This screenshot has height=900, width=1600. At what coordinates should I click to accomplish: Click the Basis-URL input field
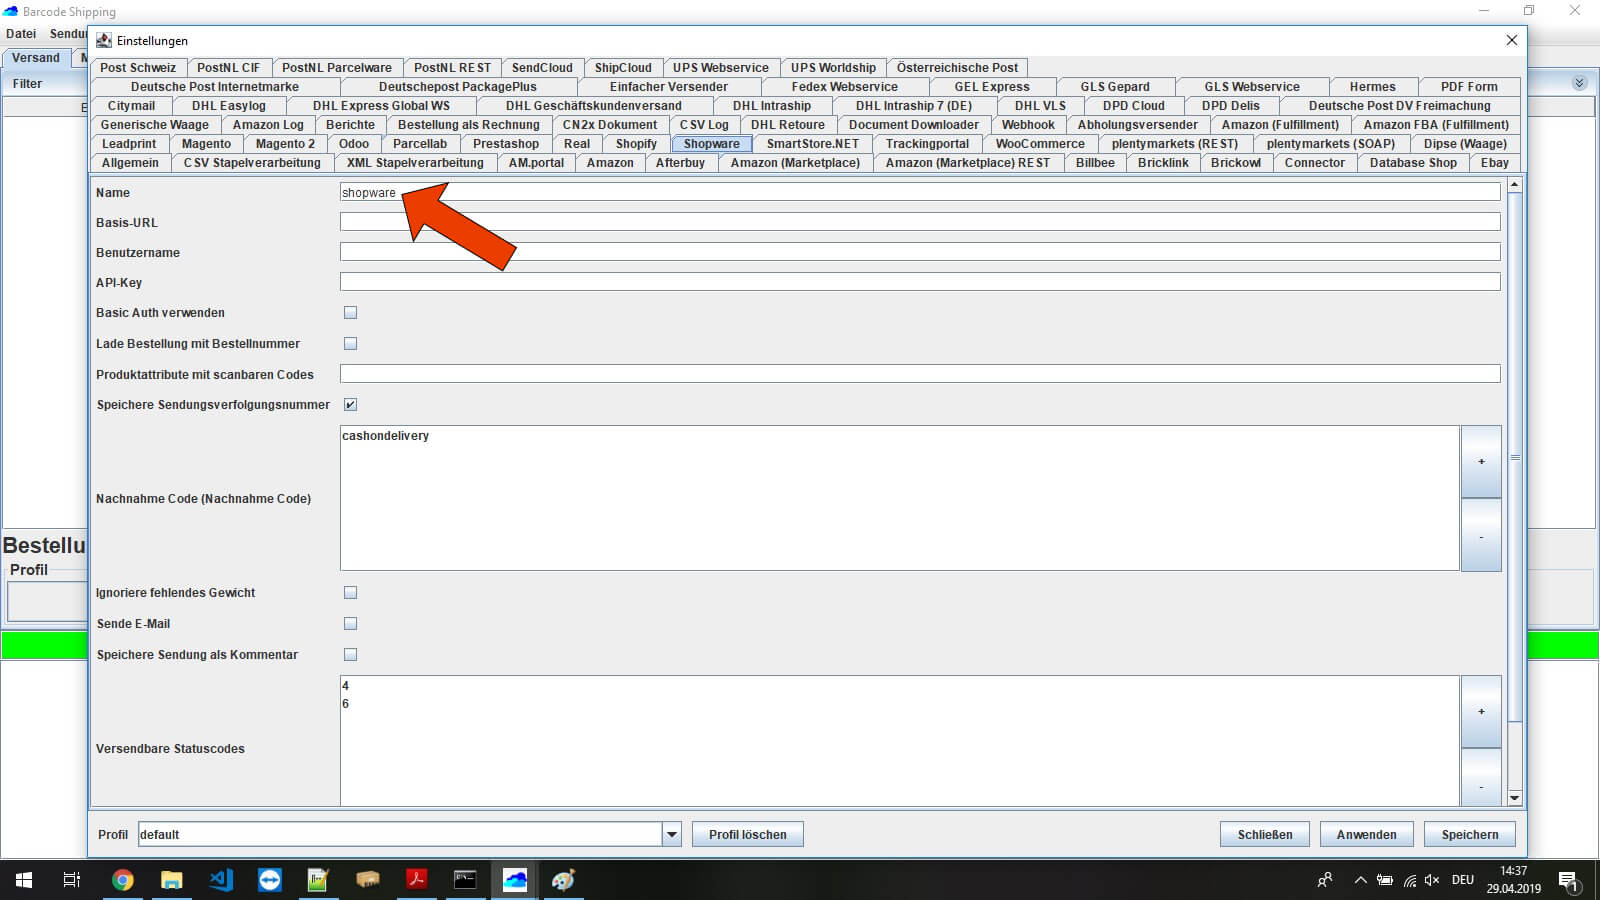pos(920,222)
